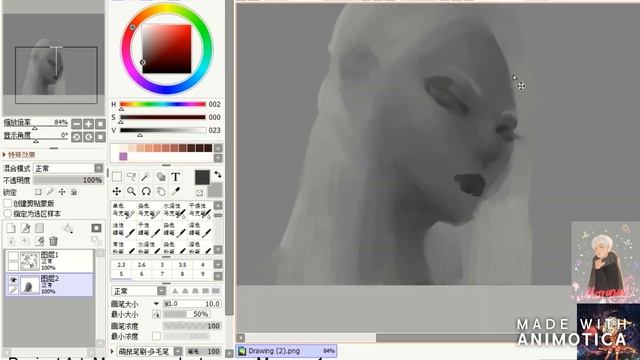The image size is (640, 360).
Task: Select the Hand pan tool
Action: click(161, 191)
